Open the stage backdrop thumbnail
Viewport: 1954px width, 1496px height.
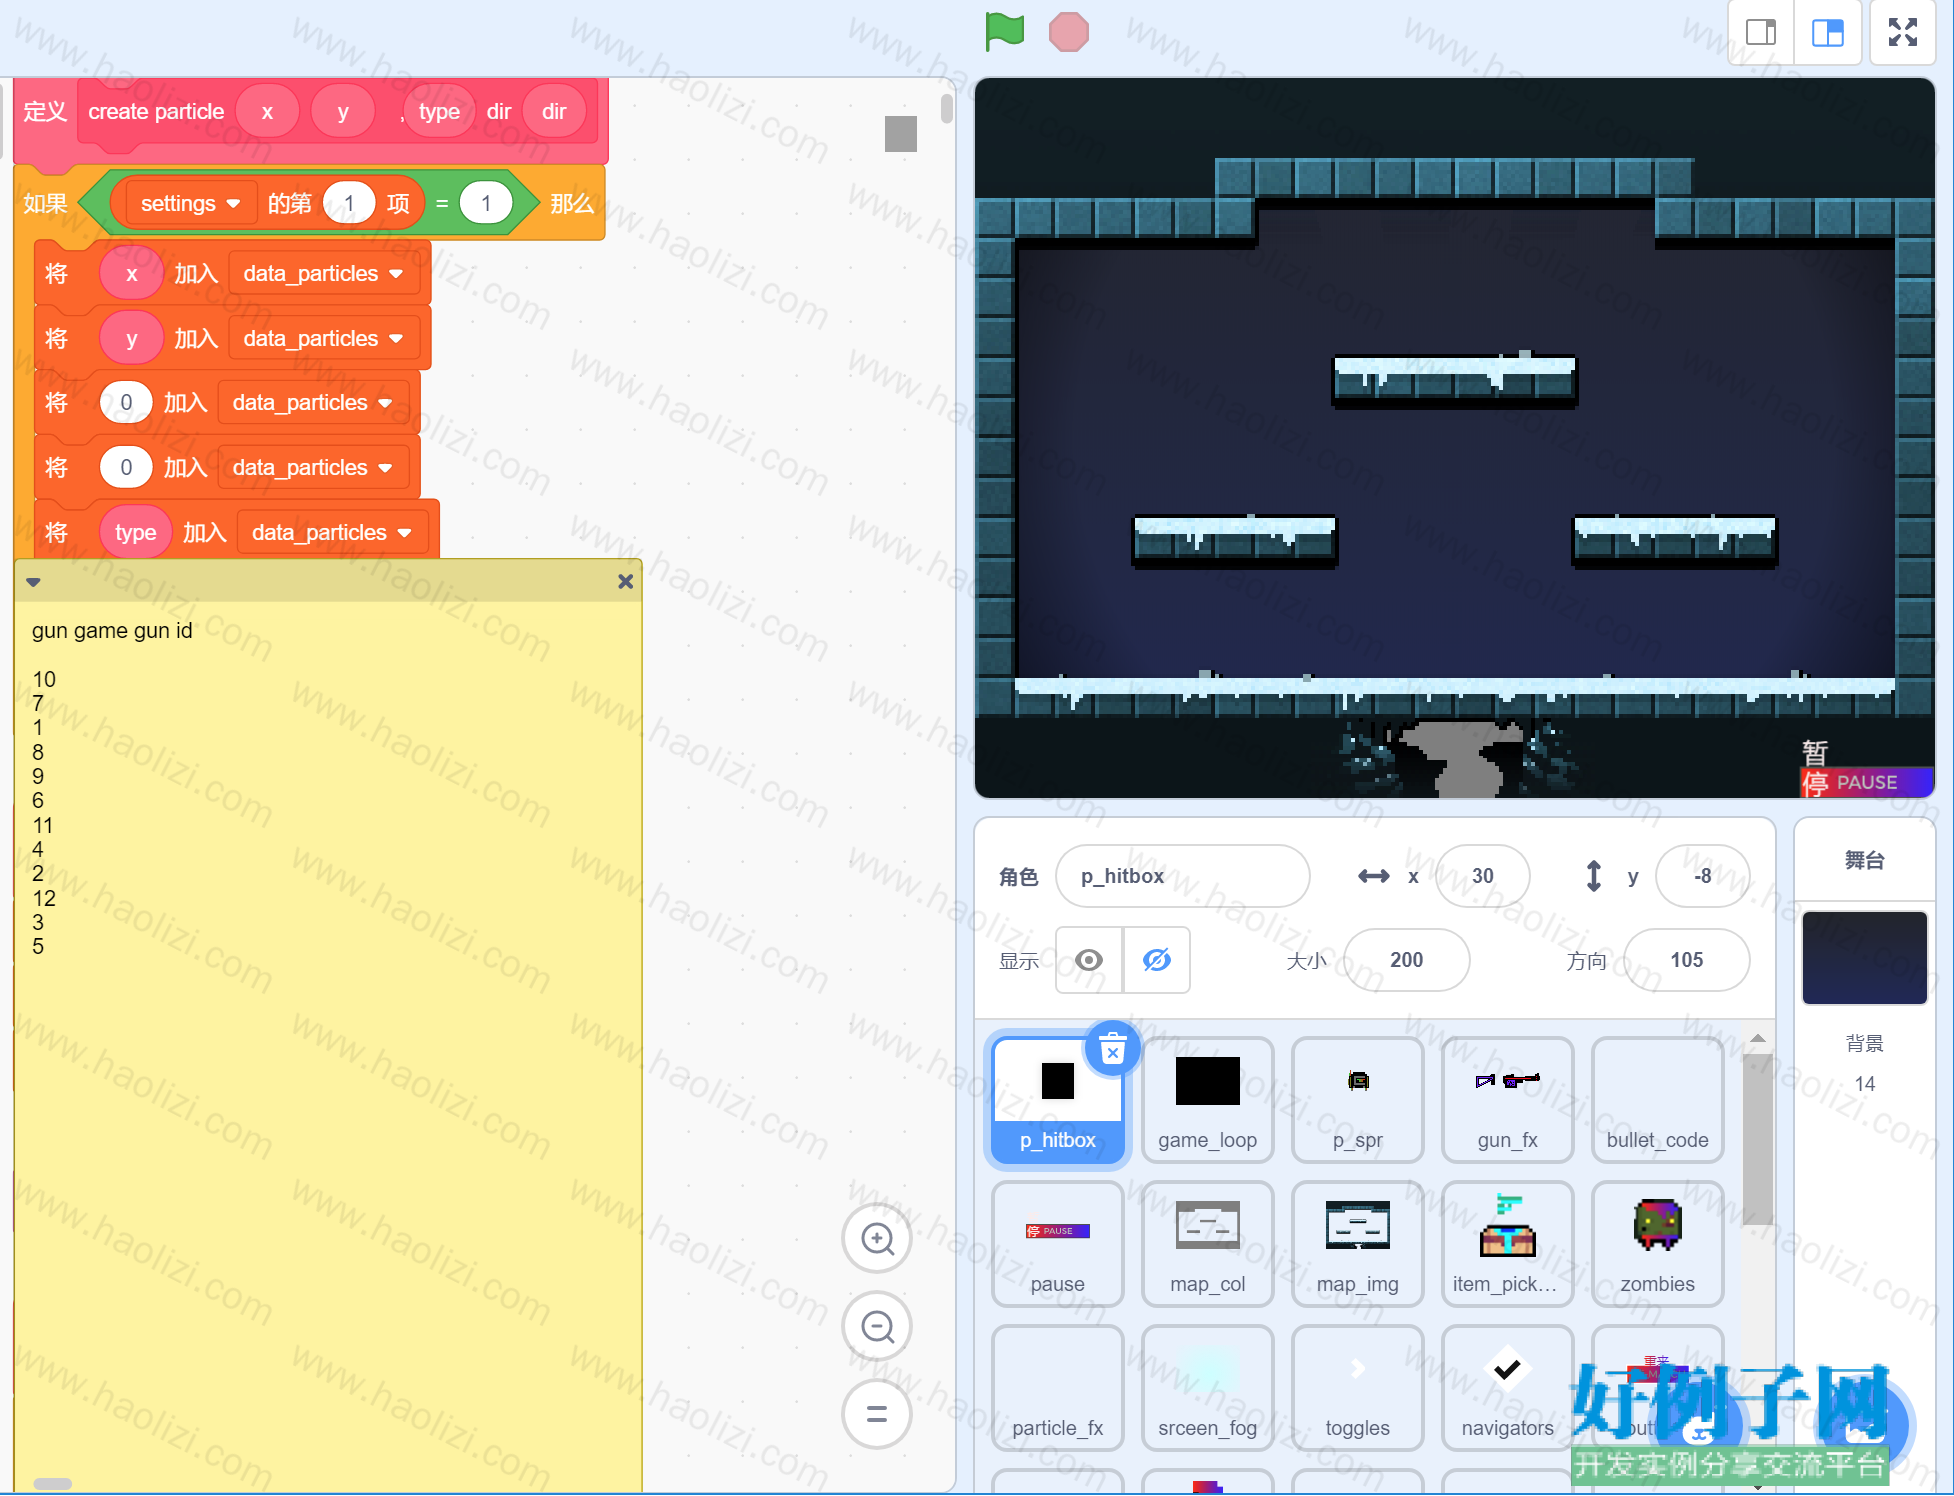[1864, 957]
